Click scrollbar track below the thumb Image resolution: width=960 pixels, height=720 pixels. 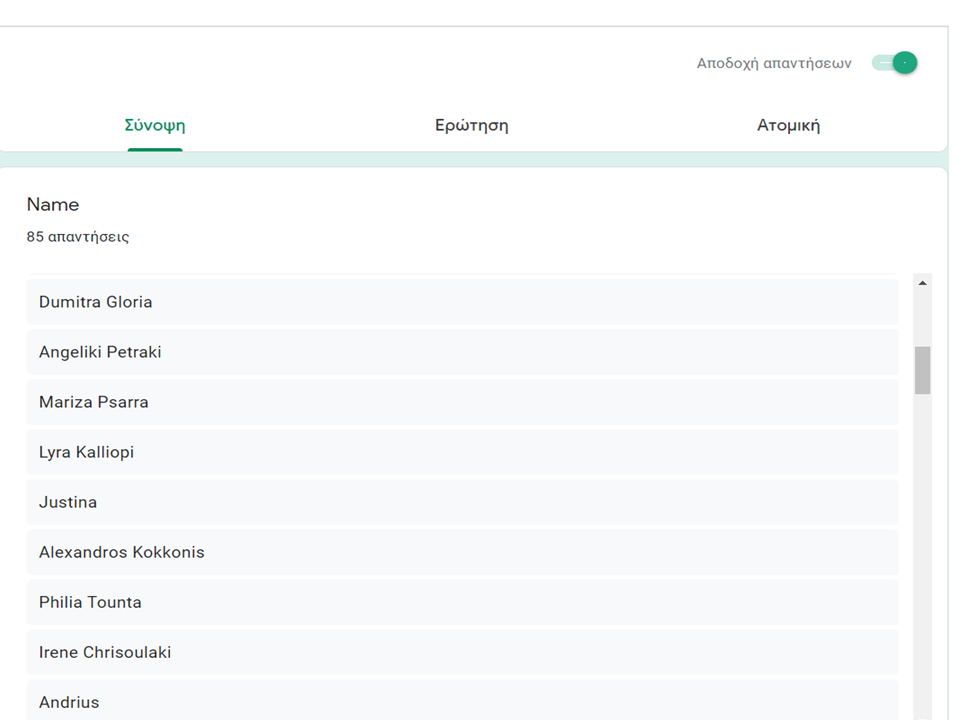[922, 550]
